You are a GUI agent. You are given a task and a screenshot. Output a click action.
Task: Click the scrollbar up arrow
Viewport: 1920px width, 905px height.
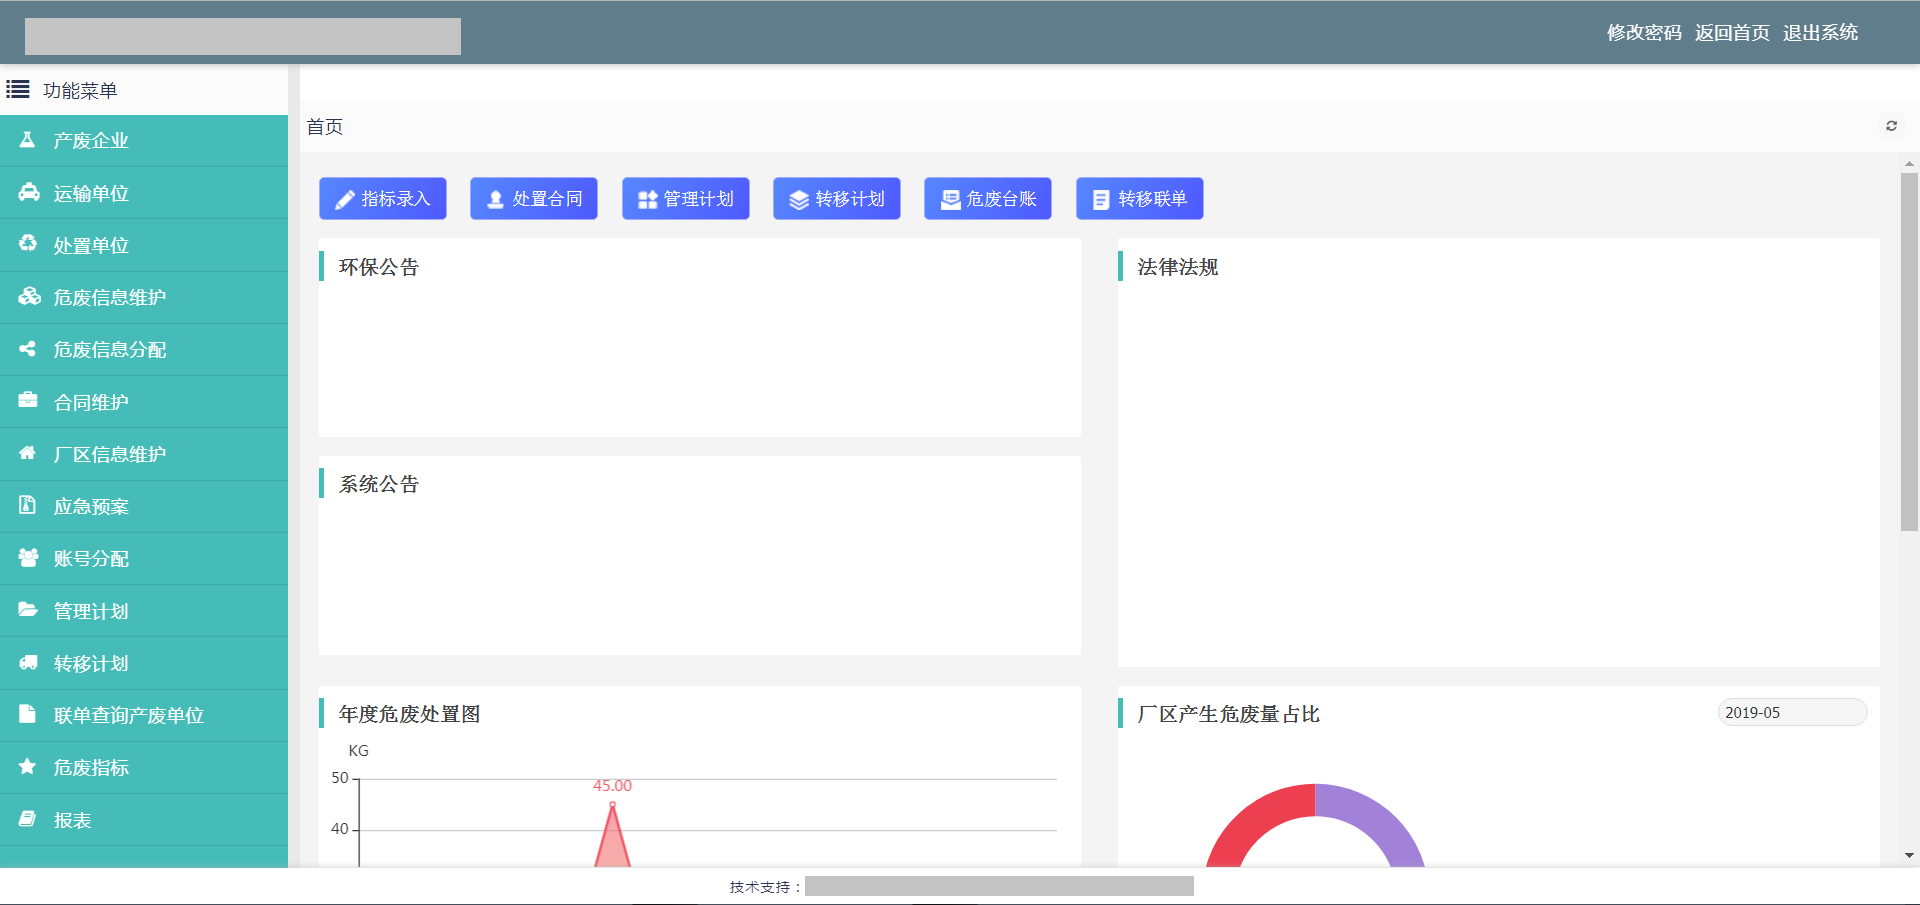tap(1909, 163)
